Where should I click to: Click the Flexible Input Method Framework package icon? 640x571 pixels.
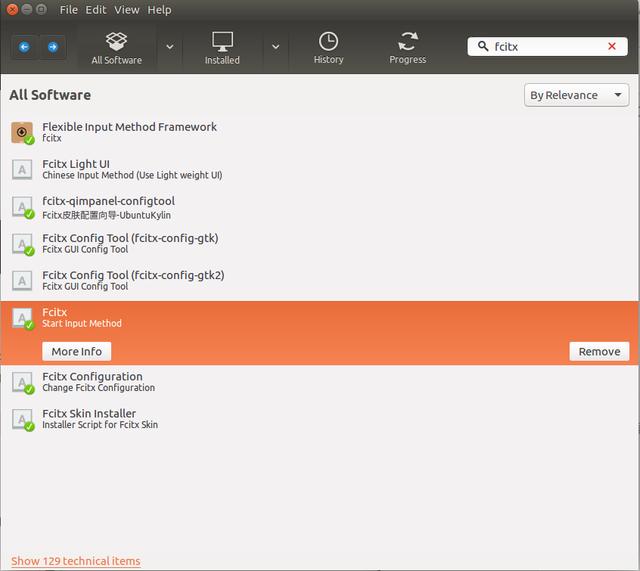[x=22, y=133]
